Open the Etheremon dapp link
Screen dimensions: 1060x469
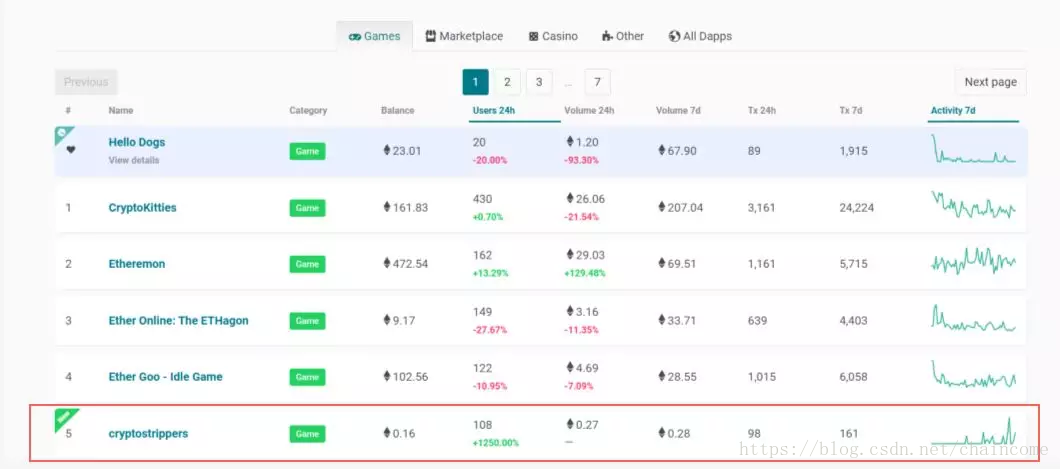(137, 264)
